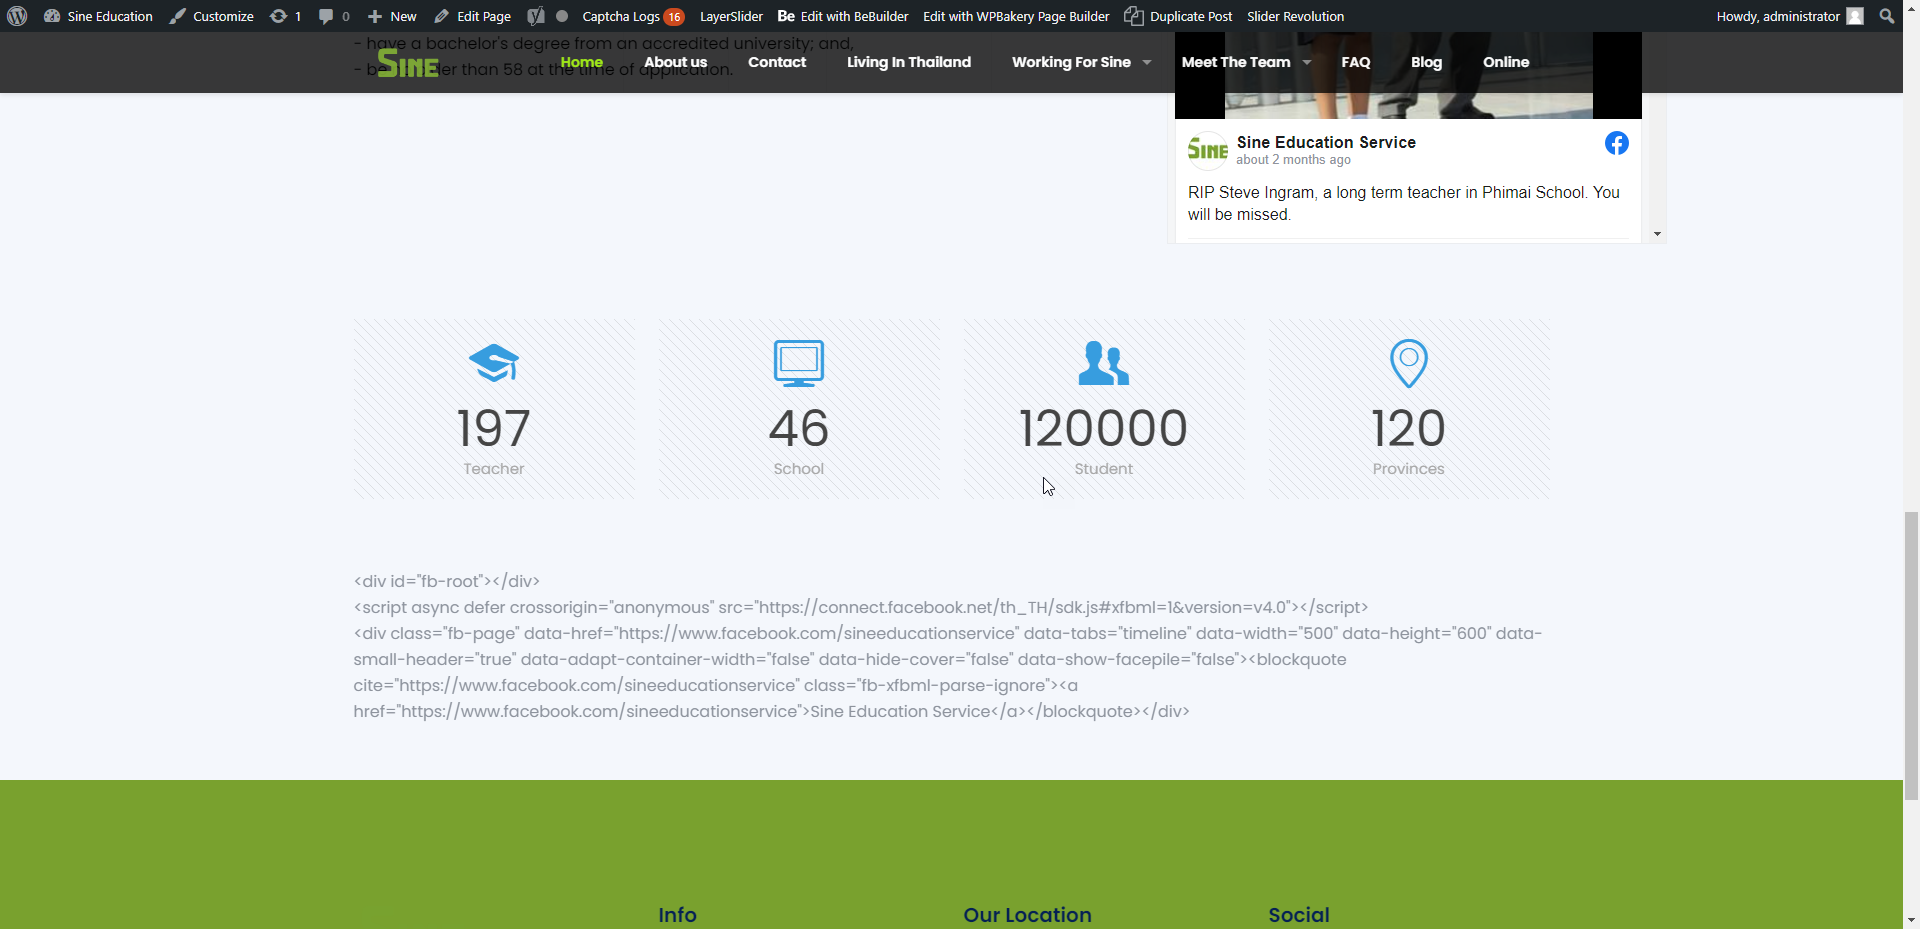
Task: Open the About us page
Action: point(676,62)
